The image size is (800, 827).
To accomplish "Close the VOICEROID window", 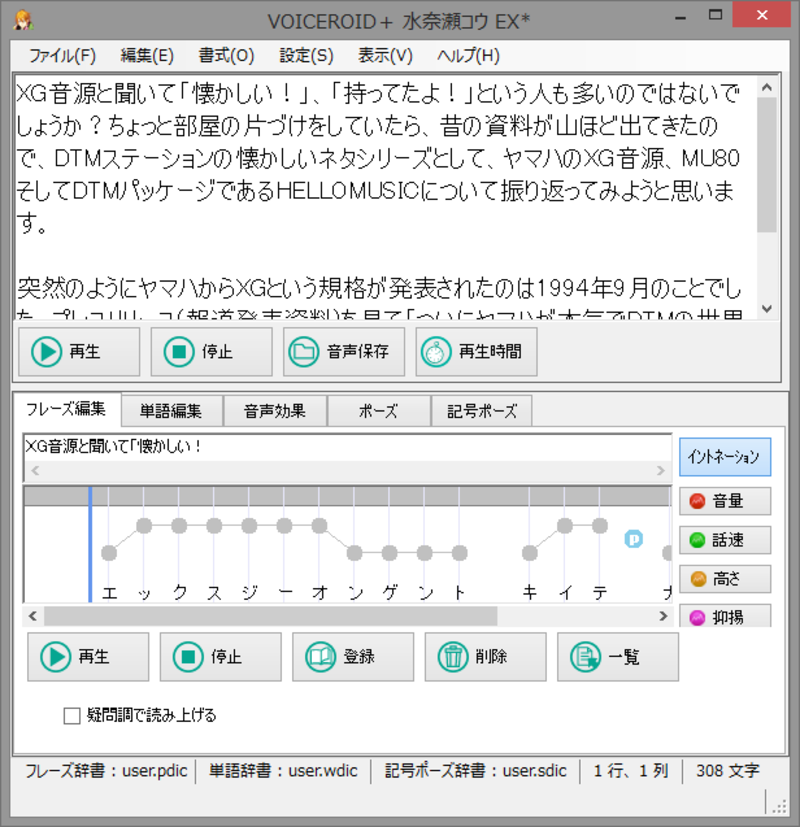I will tap(762, 15).
